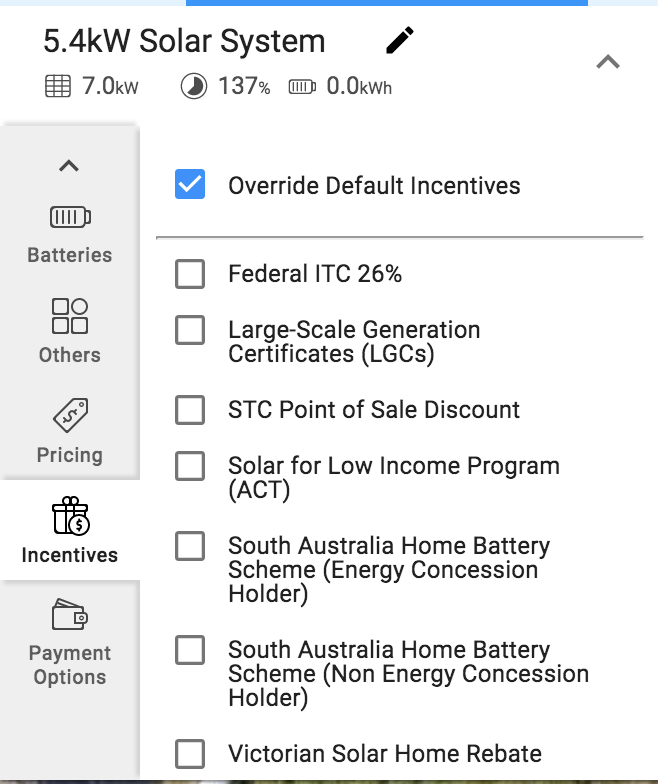
Task: Enable the Federal ITC 26% incentive
Action: click(x=190, y=274)
